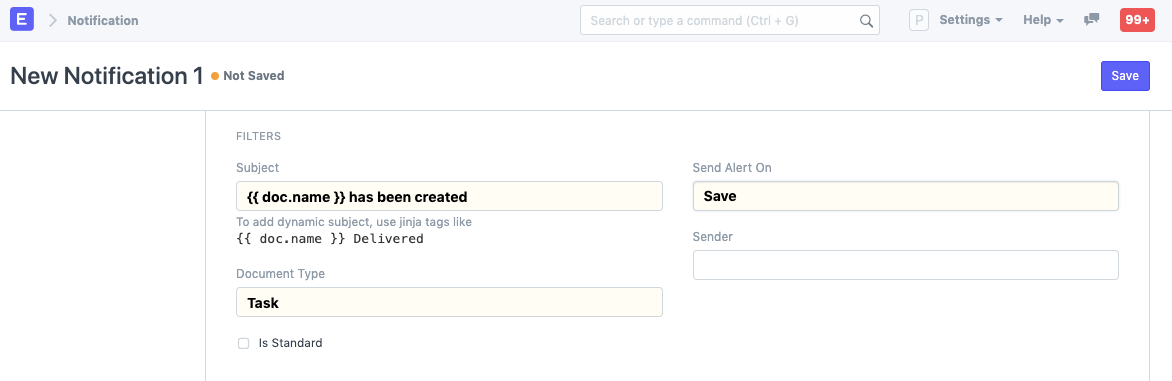Image resolution: width=1172 pixels, height=381 pixels.
Task: Click the ERPNext E logo icon
Action: click(22, 20)
